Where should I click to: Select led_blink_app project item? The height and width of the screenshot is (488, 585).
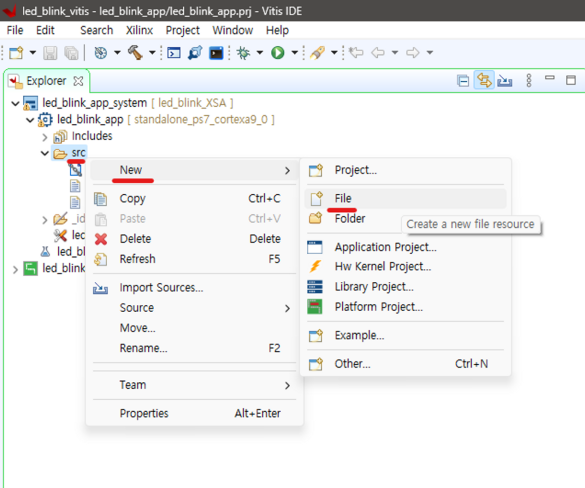coord(90,119)
